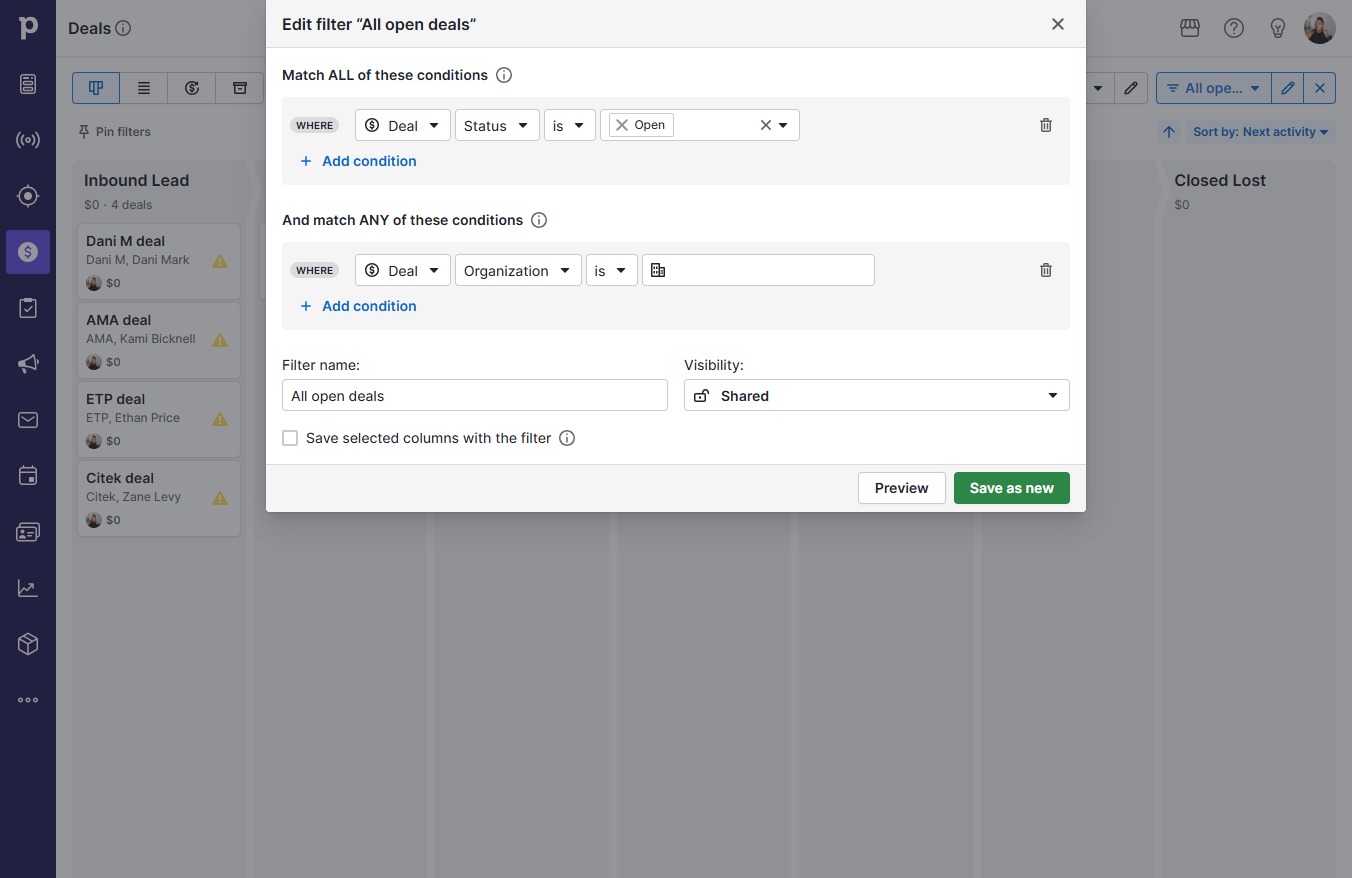Screen dimensions: 1352x878
Task: Open the lightbulb tips icon
Action: 1278,28
